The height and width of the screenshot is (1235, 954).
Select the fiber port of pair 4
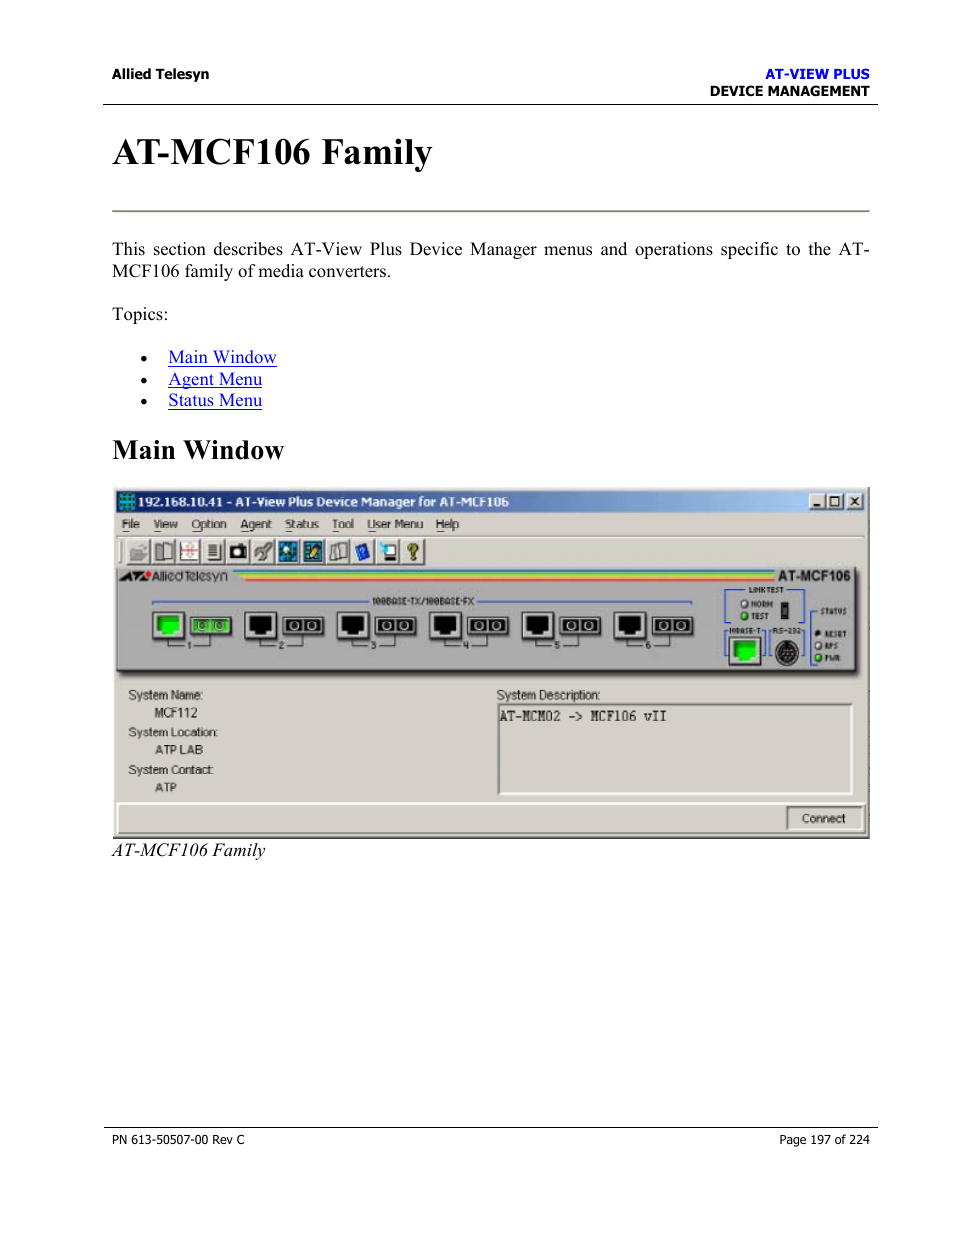coord(487,626)
